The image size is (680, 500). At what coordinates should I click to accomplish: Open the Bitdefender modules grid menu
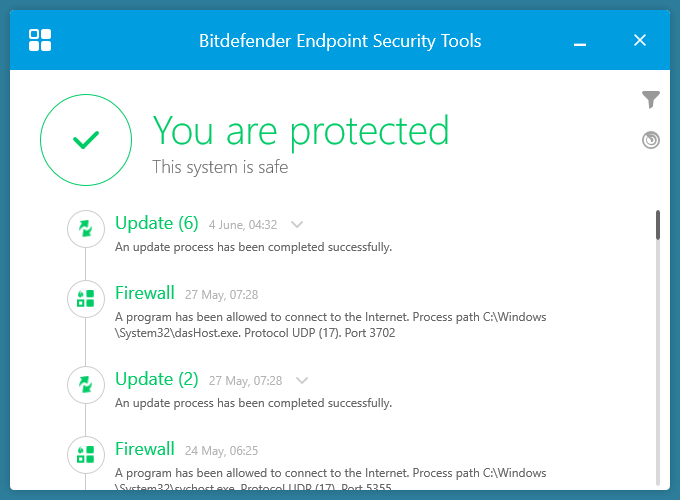[40, 41]
